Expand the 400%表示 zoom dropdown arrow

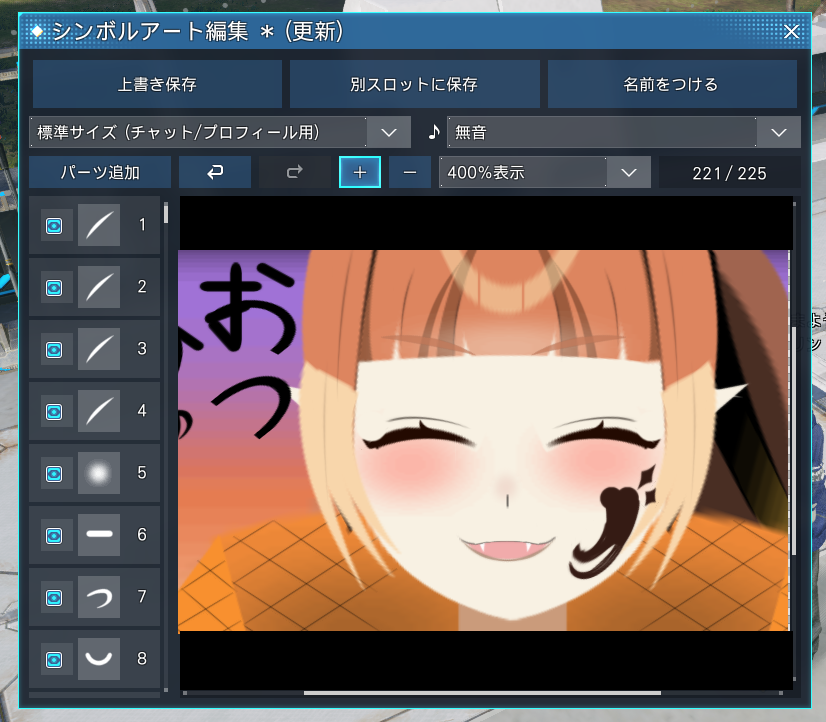click(x=628, y=172)
